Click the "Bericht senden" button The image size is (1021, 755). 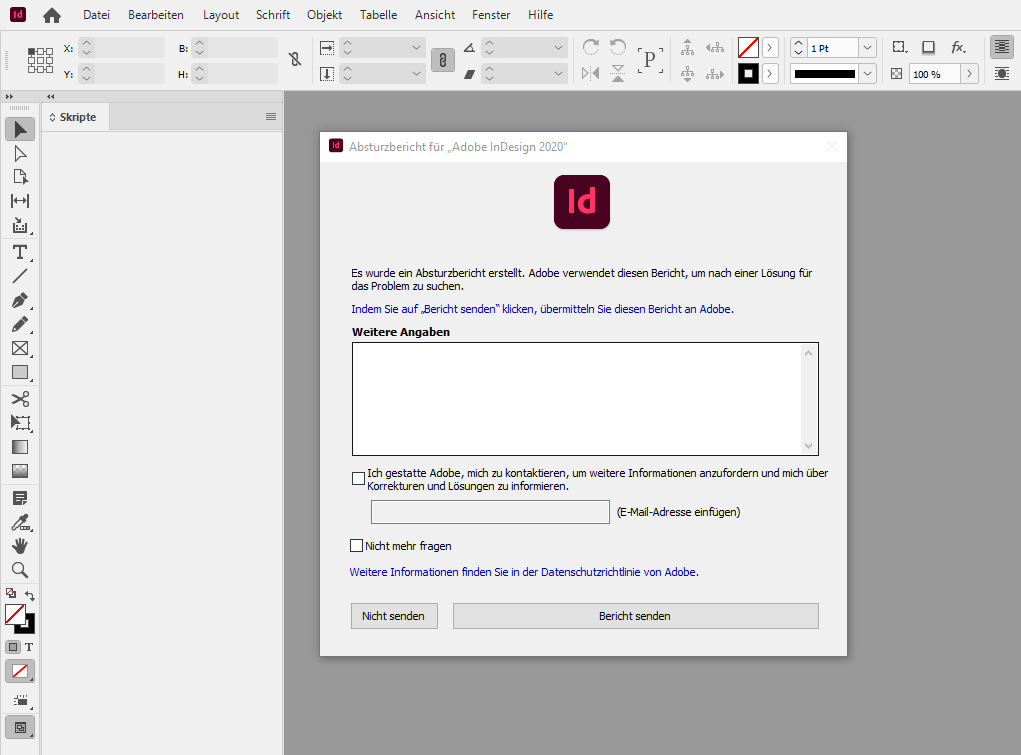tap(636, 615)
